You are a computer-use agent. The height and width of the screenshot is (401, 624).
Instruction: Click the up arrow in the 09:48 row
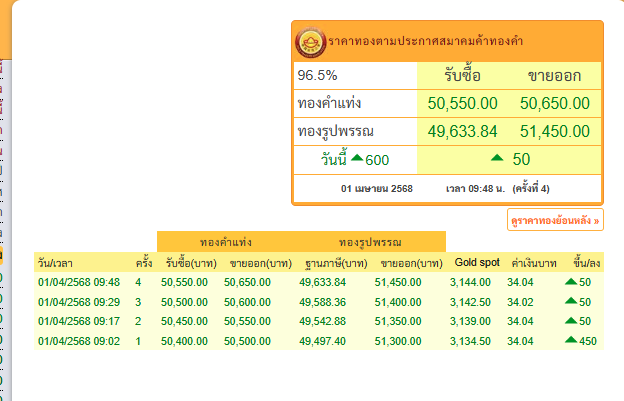(571, 281)
